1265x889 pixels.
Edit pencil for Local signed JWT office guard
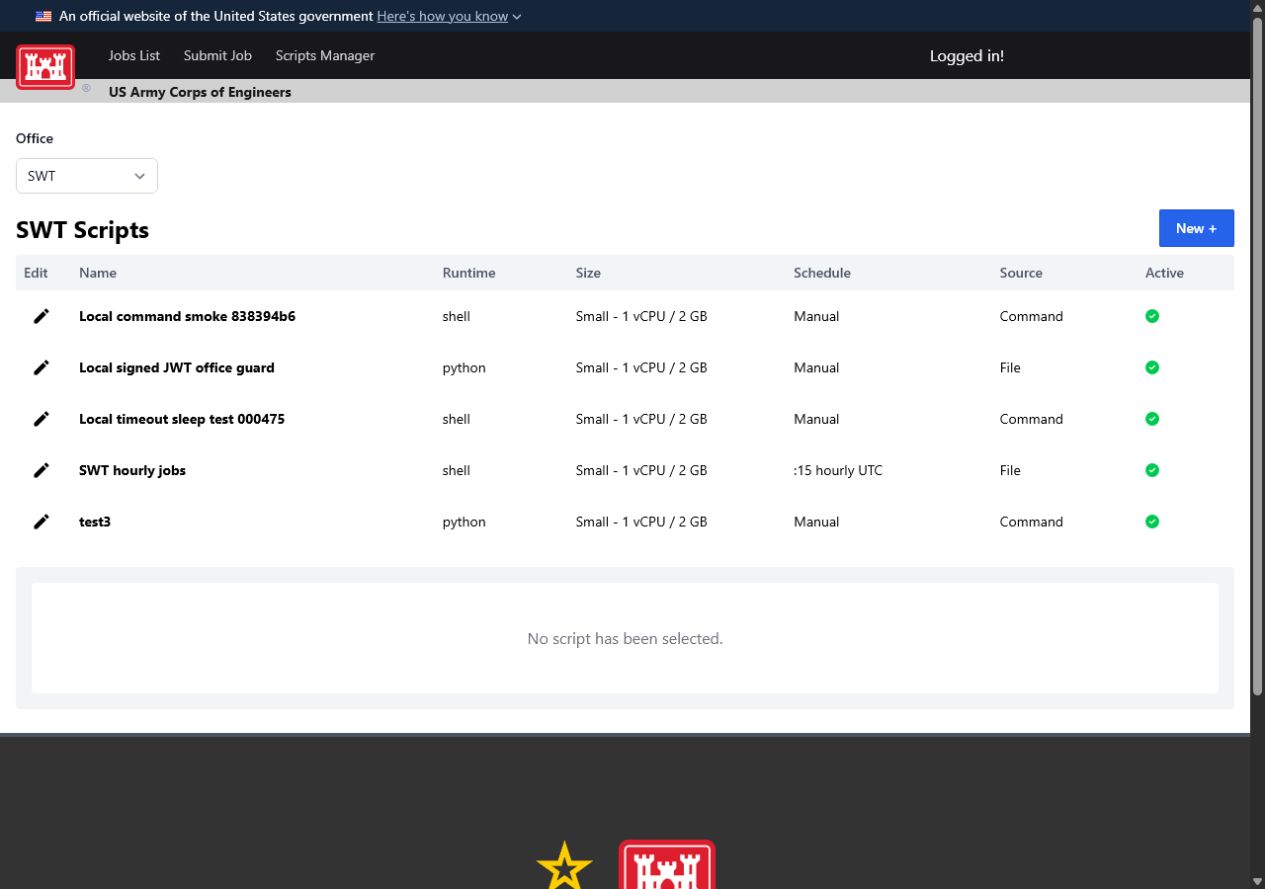(x=41, y=368)
